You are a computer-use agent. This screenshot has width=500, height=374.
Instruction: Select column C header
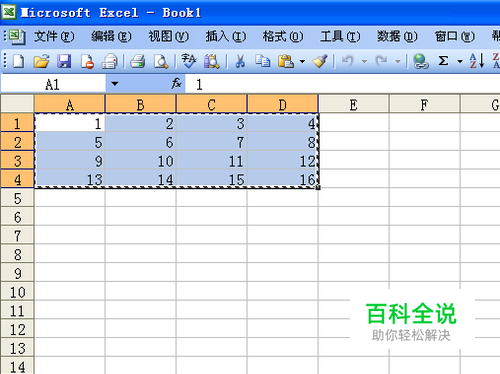tap(211, 104)
